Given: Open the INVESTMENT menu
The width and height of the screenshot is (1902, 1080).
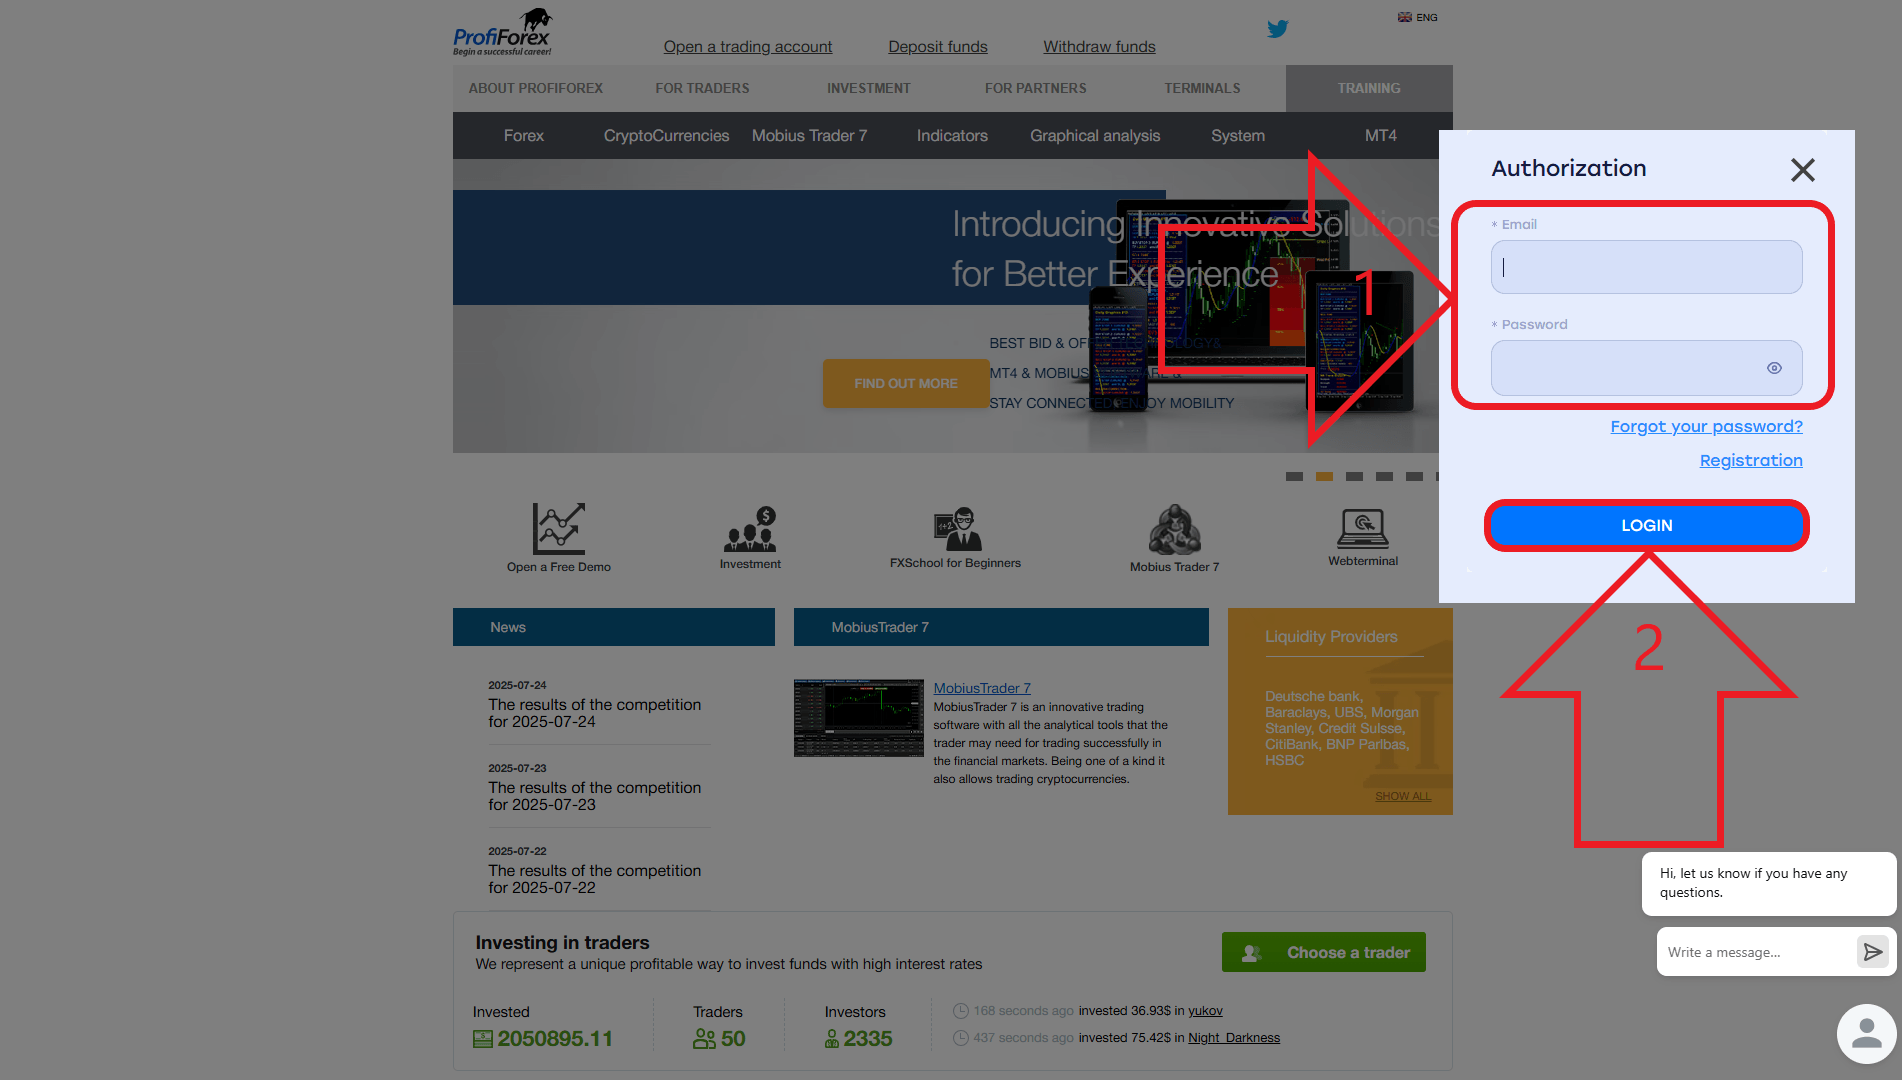Looking at the screenshot, I should [868, 88].
